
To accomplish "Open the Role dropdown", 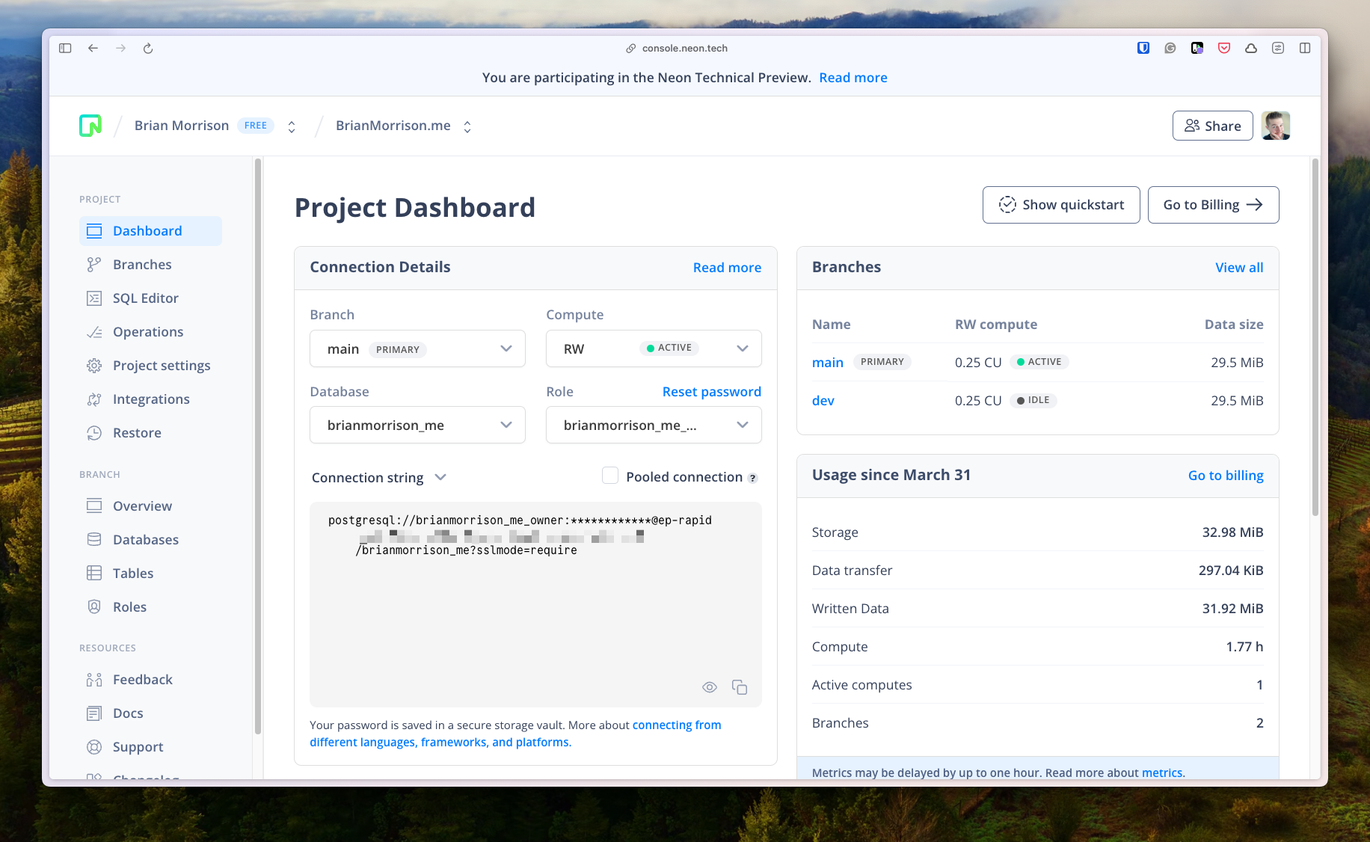I will coord(654,425).
